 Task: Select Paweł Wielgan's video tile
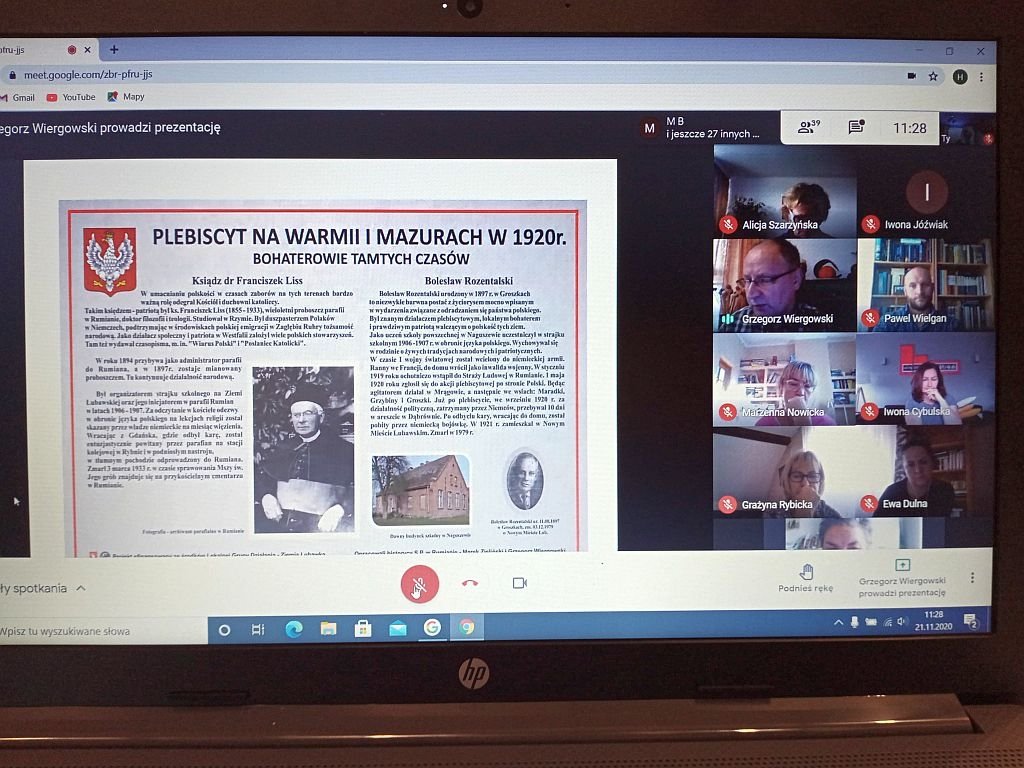926,285
